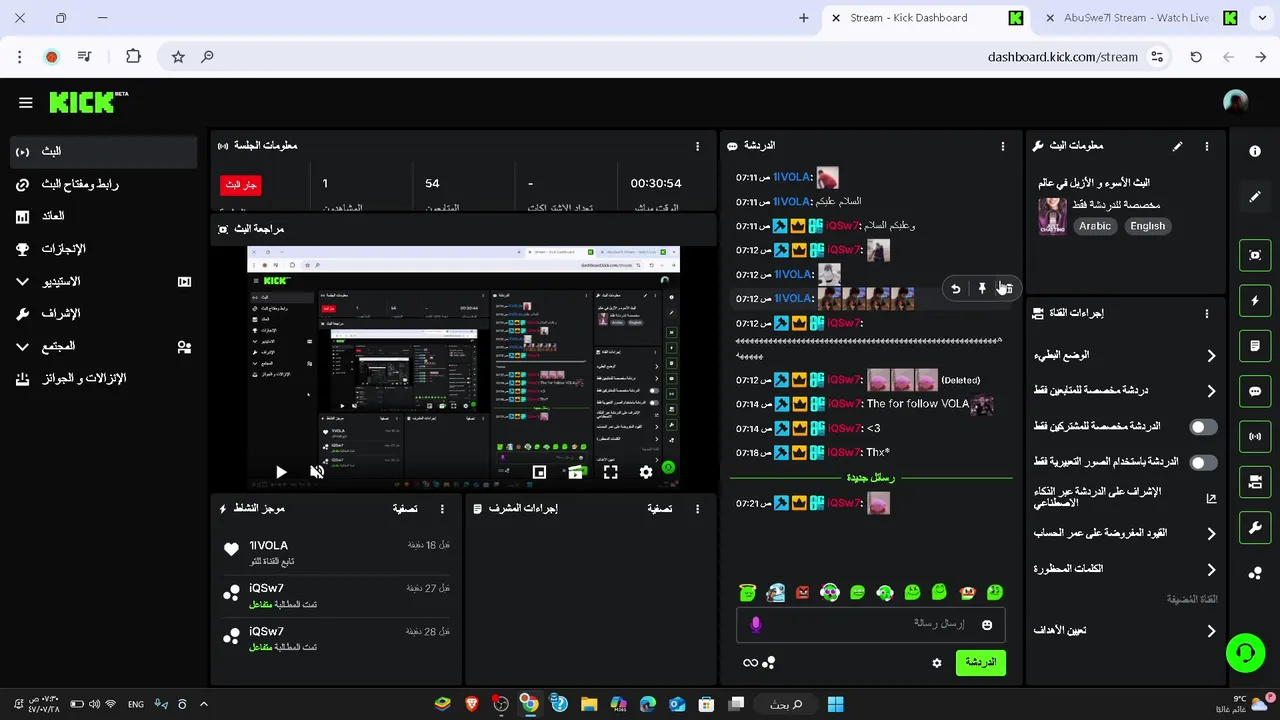Select البث in left sidebar

pyautogui.click(x=105, y=152)
